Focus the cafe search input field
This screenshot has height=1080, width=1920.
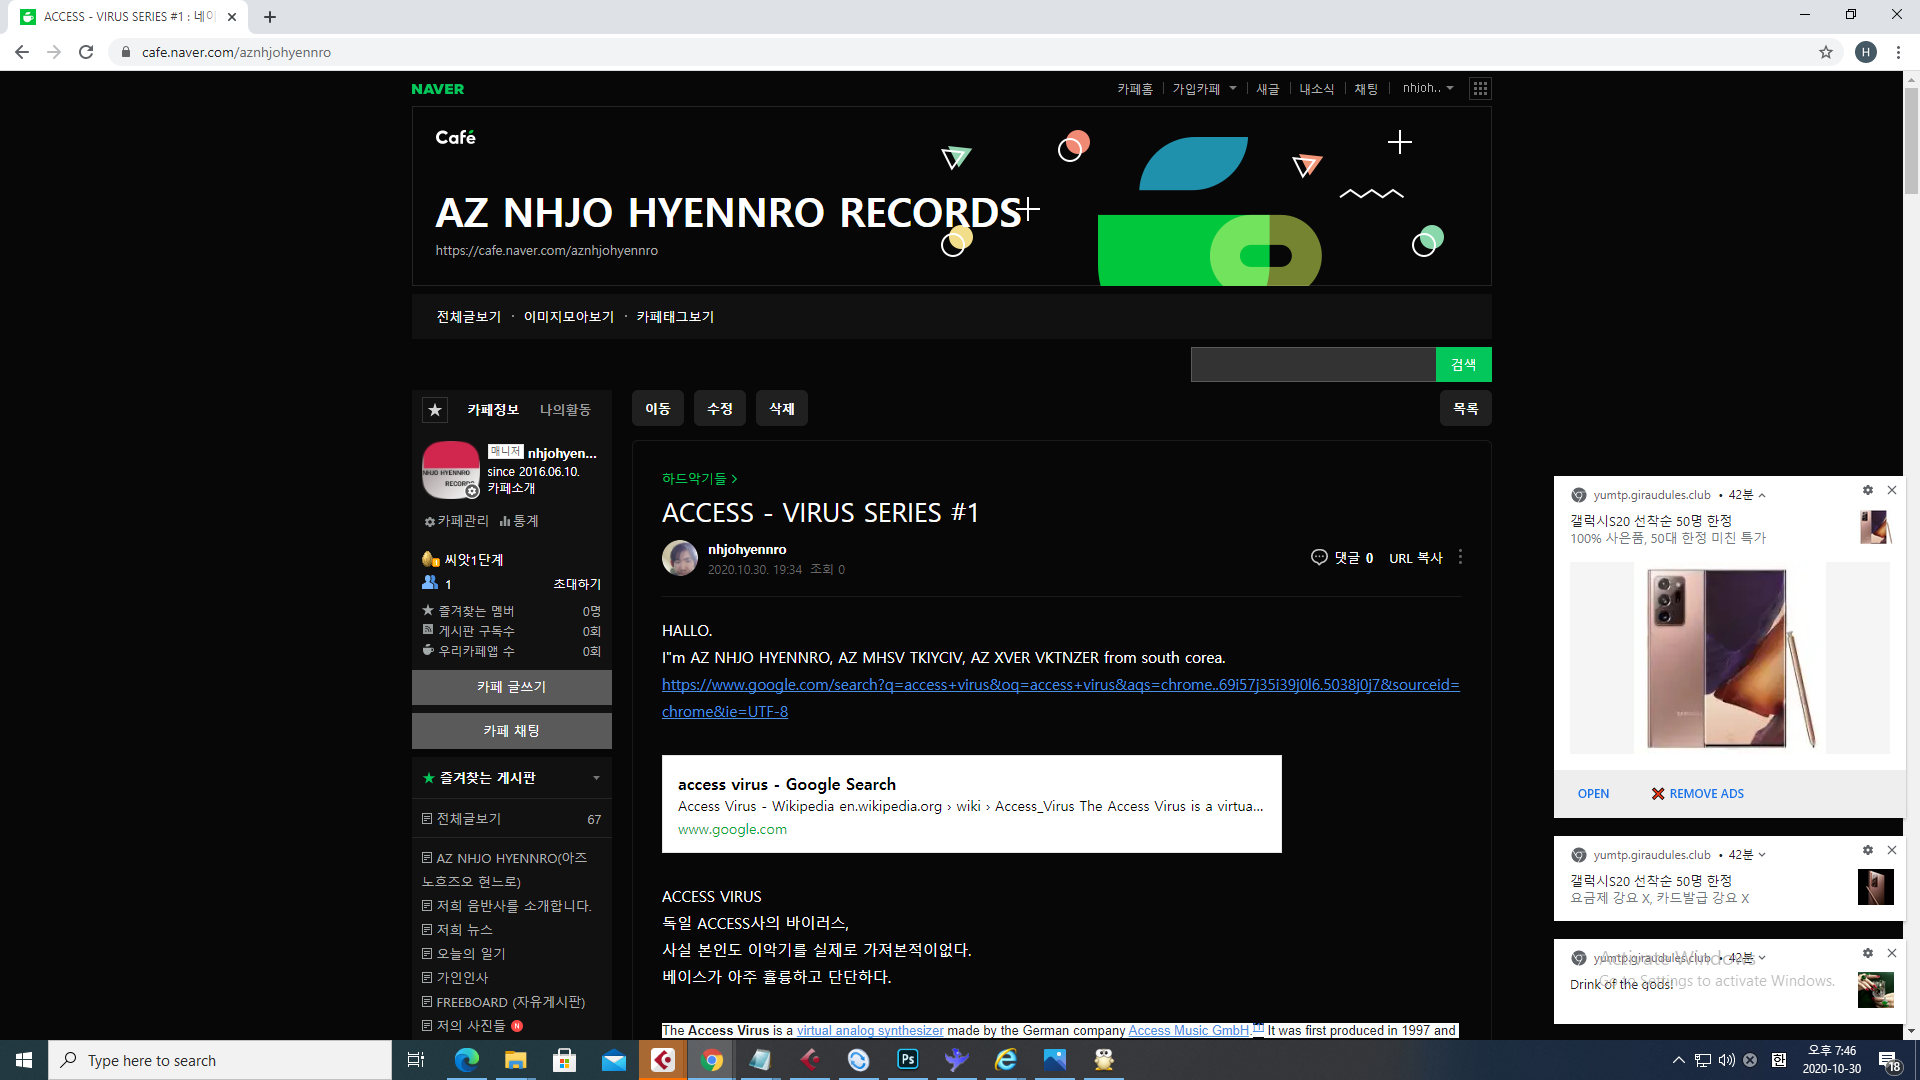(x=1313, y=365)
